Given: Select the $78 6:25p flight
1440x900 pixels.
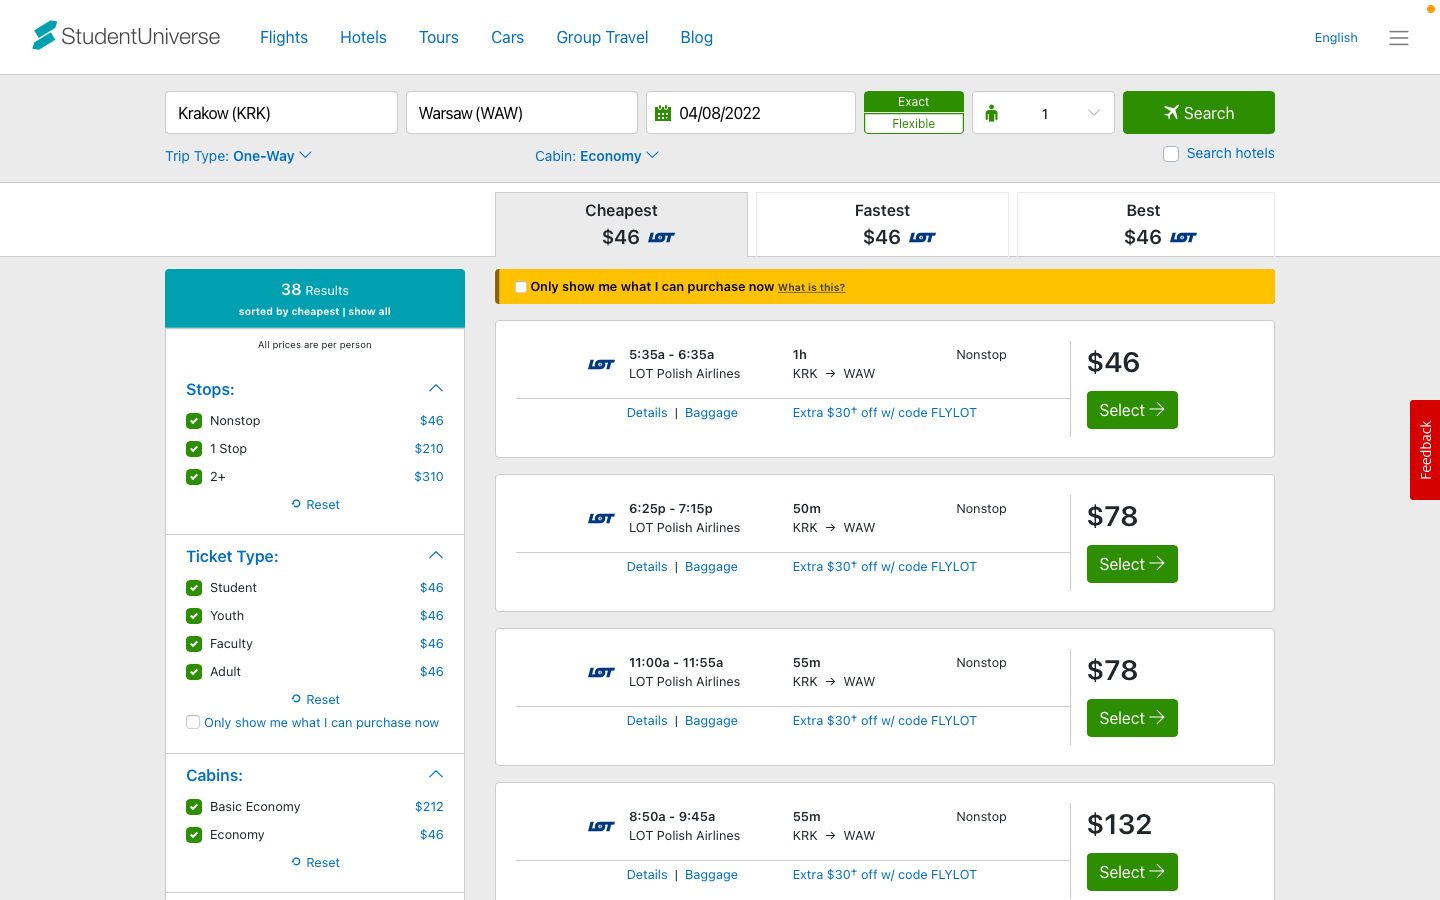Looking at the screenshot, I should pos(1132,564).
